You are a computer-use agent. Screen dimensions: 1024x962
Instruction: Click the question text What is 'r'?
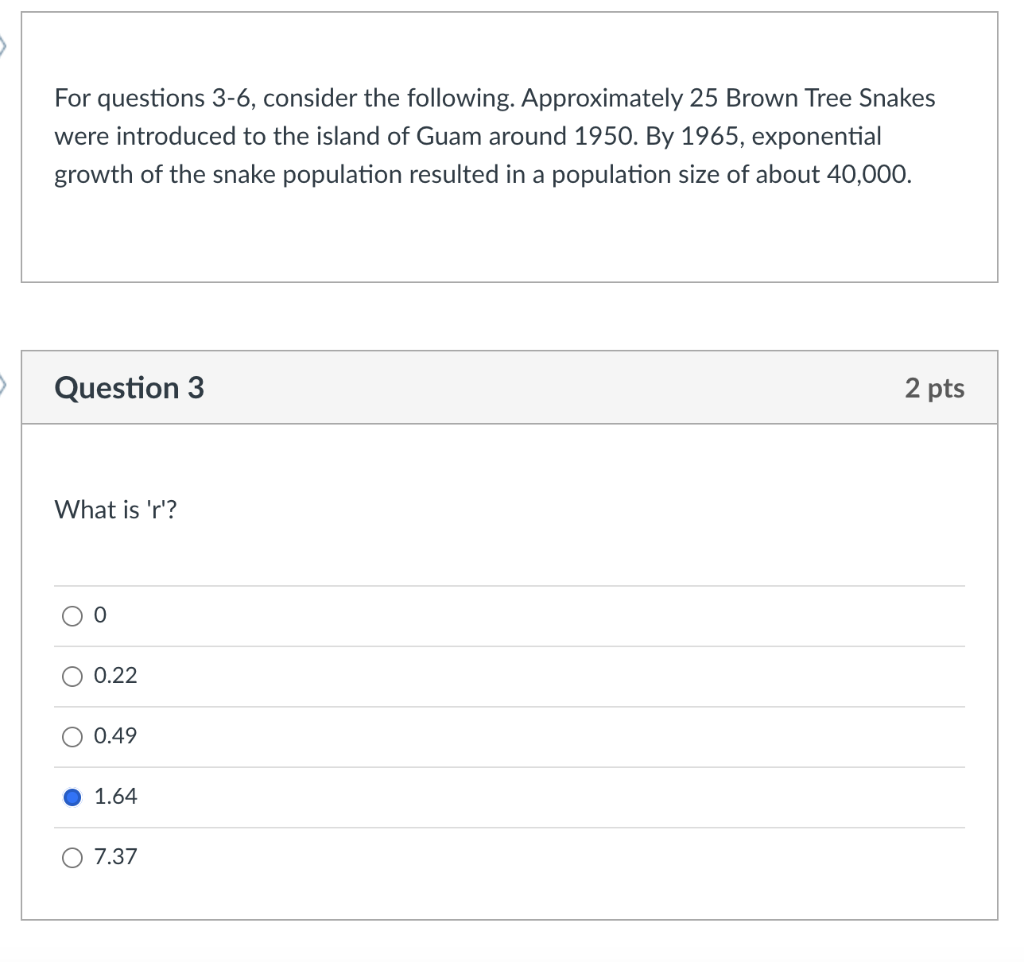click(116, 510)
